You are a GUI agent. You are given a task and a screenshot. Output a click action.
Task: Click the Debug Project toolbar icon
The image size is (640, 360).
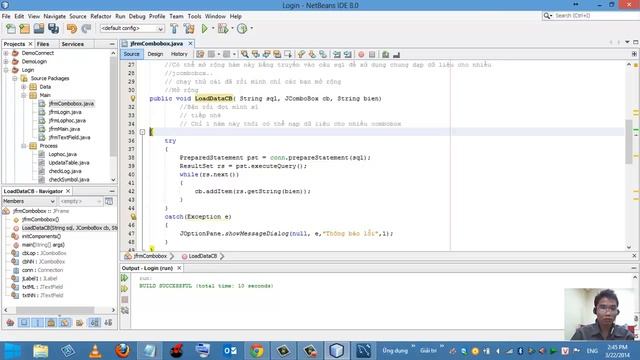223,29
